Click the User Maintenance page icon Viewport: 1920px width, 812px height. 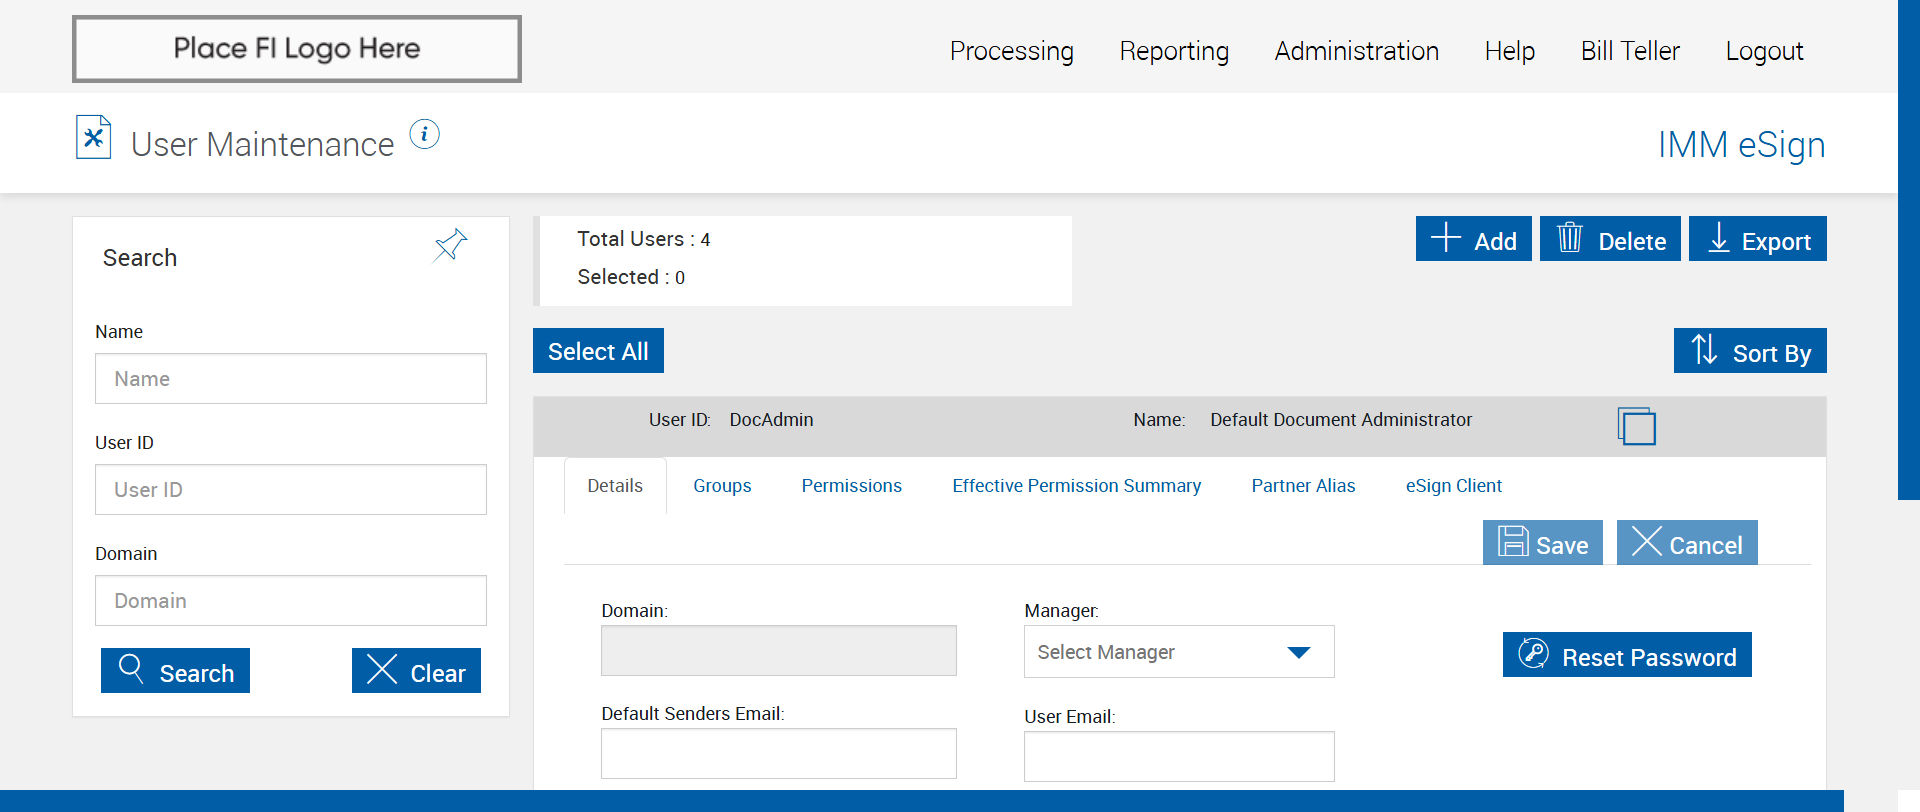93,138
